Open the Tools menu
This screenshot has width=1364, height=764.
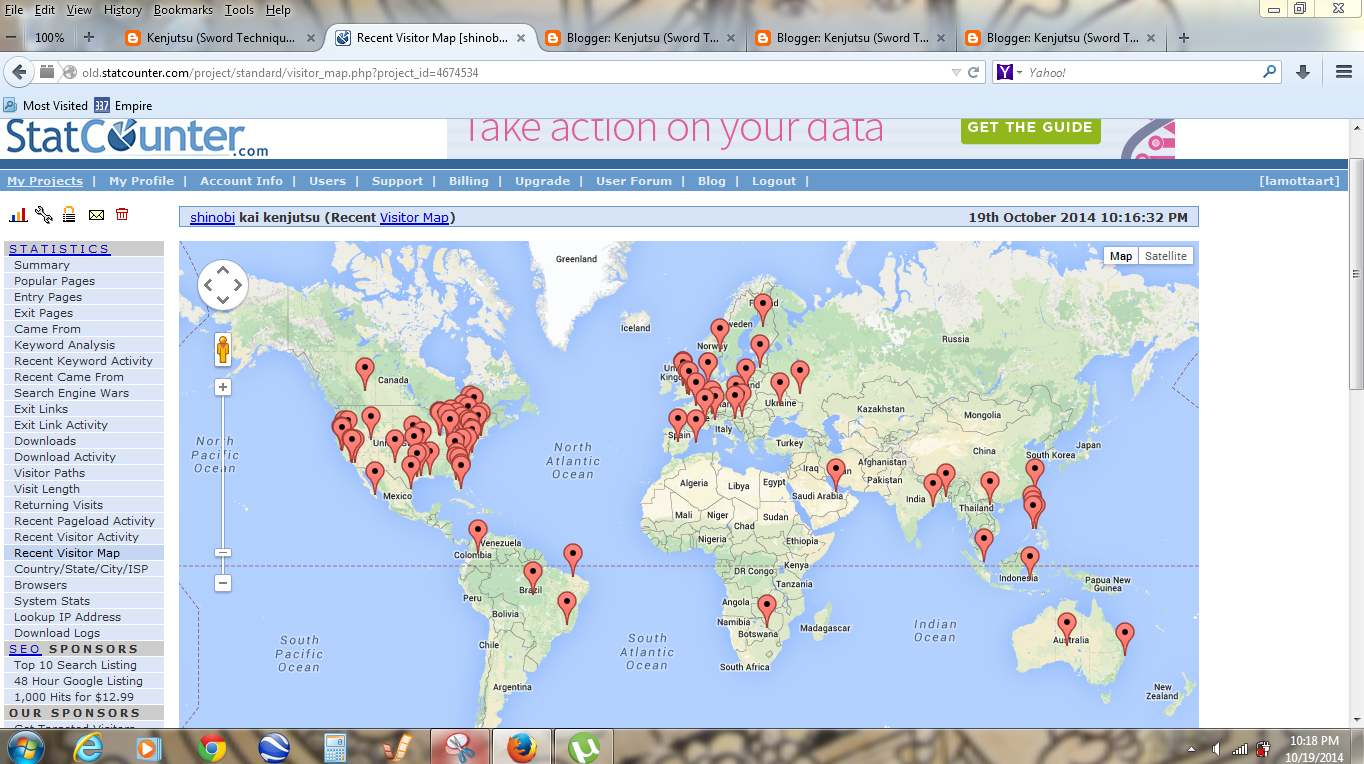point(239,10)
